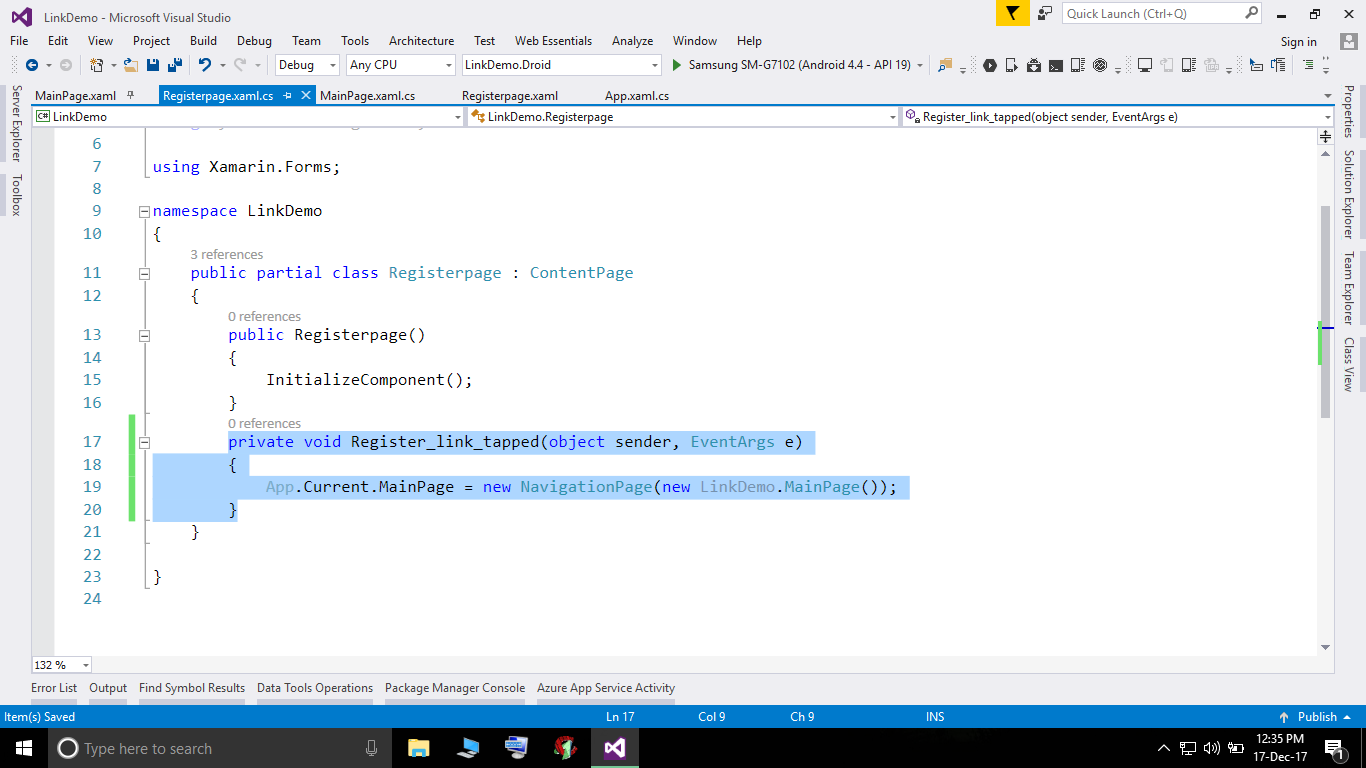The width and height of the screenshot is (1366, 768).
Task: Collapse the namespace LinkDemo code region
Action: tap(145, 210)
